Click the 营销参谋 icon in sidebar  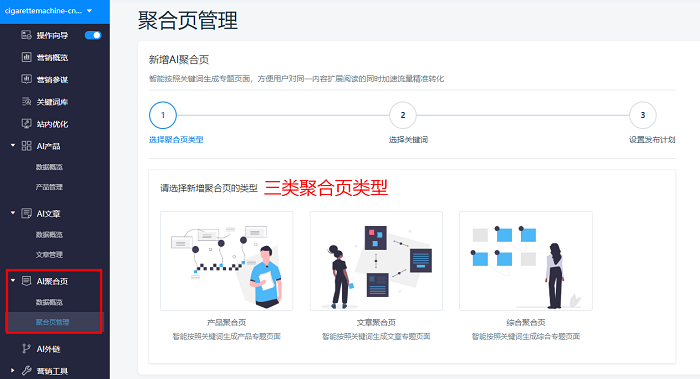tap(26, 79)
